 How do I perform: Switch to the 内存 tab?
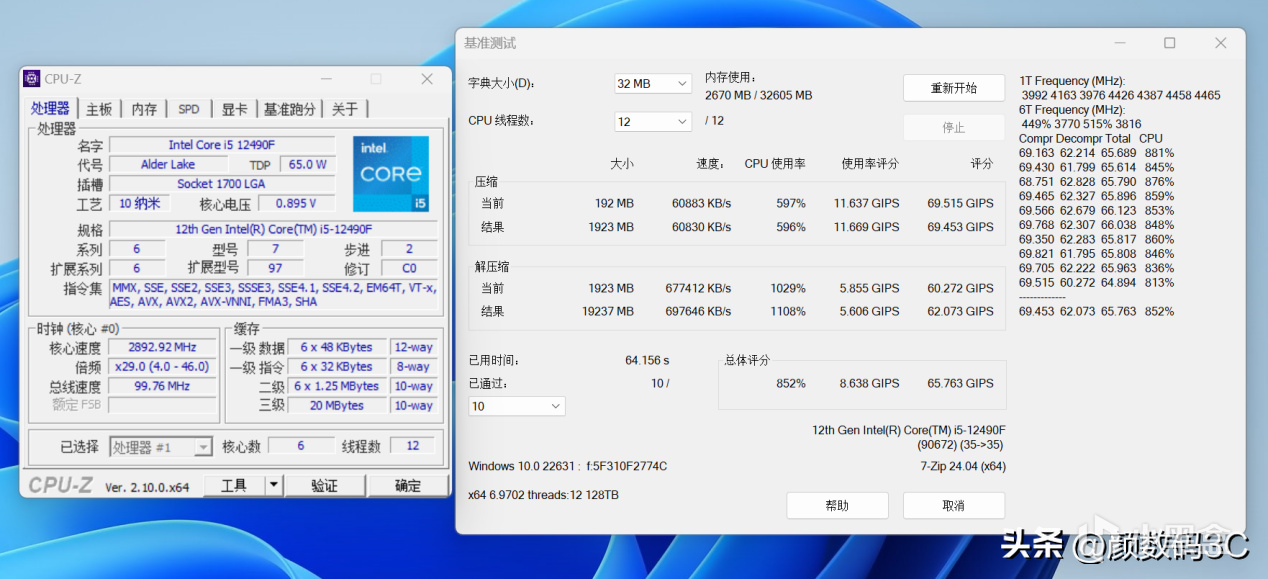click(144, 109)
